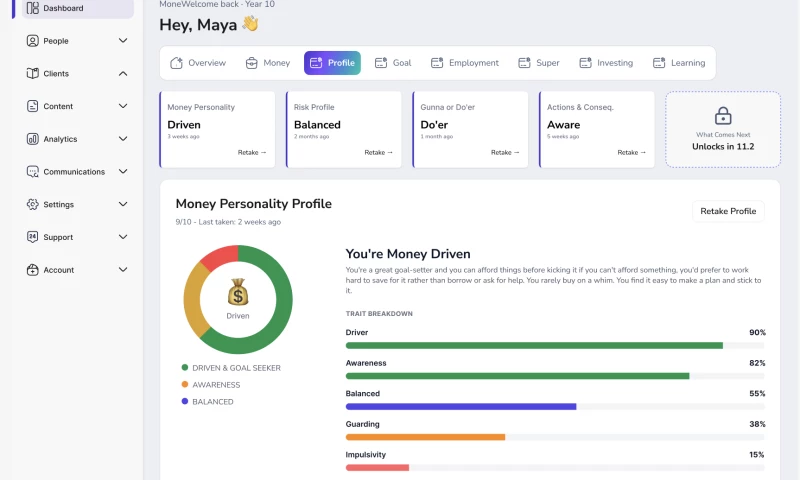Click the Driver 90% progress bar
This screenshot has height=480, width=800.
555,346
